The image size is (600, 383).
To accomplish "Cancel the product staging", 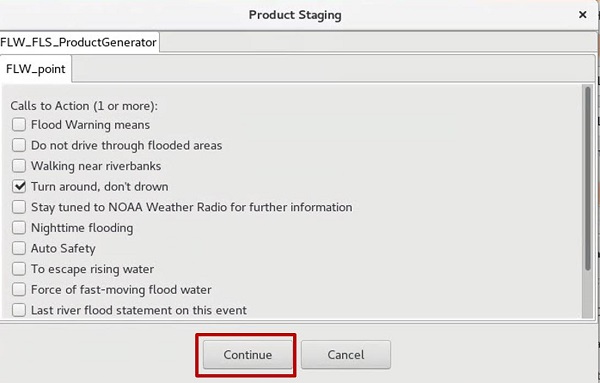I will tap(346, 355).
